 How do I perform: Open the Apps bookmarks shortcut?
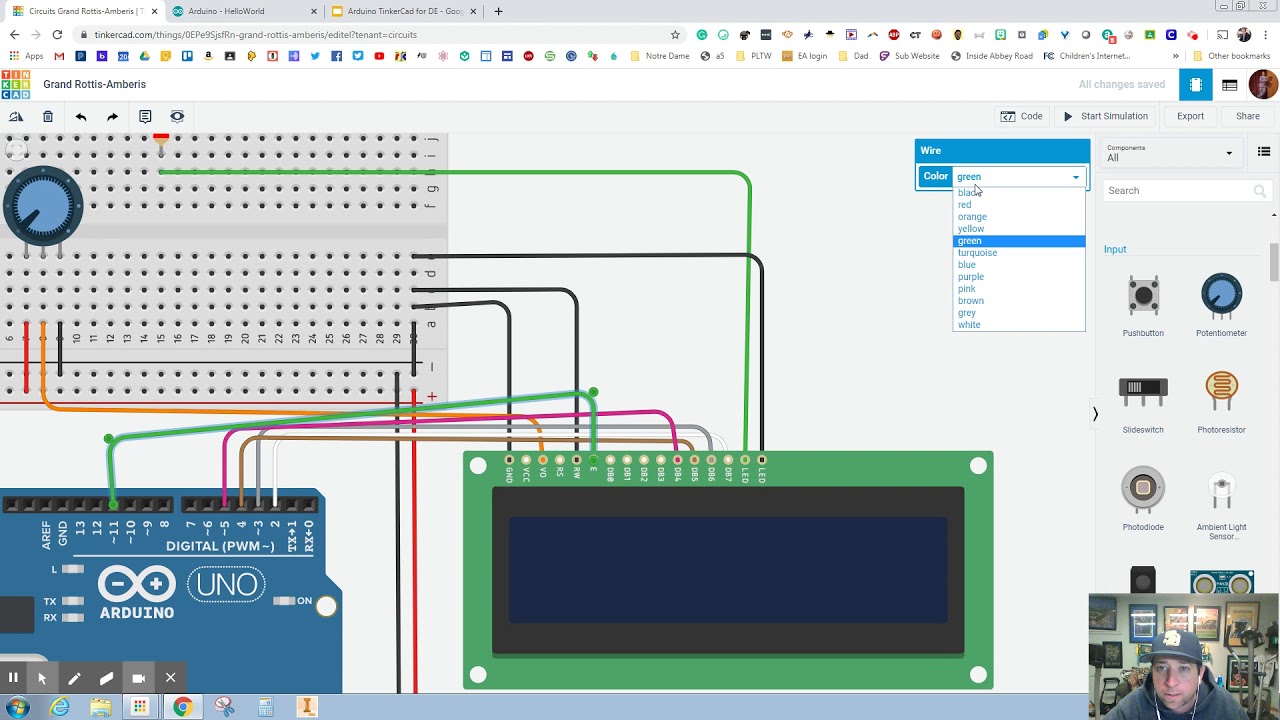click(x=27, y=56)
